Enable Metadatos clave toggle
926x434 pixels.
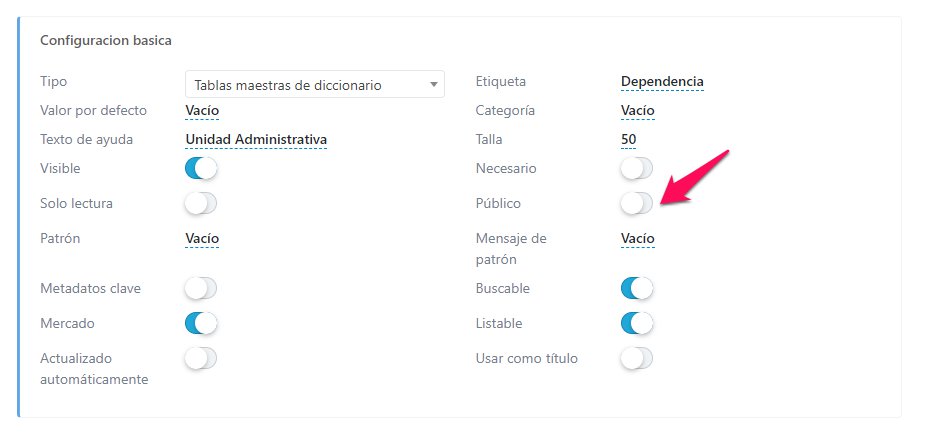[x=201, y=288]
